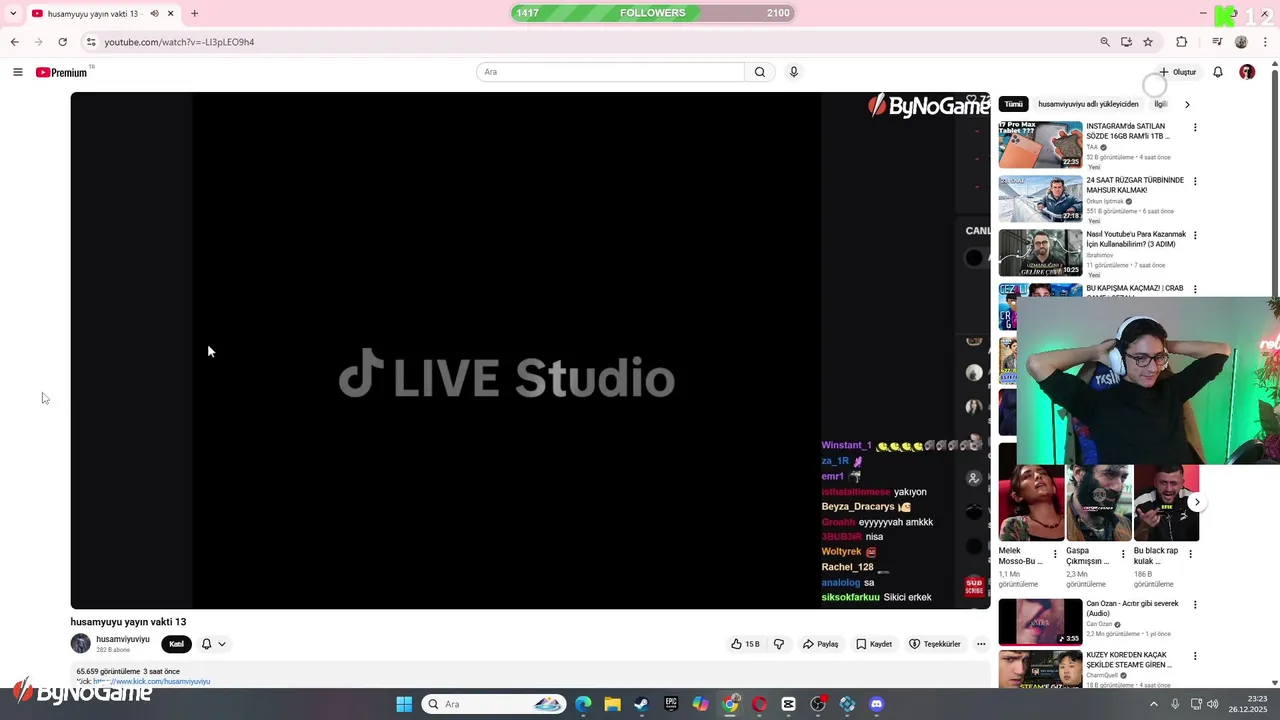Select the Tümü filter chip
Screen dimensions: 1280x720
coord(1014,104)
